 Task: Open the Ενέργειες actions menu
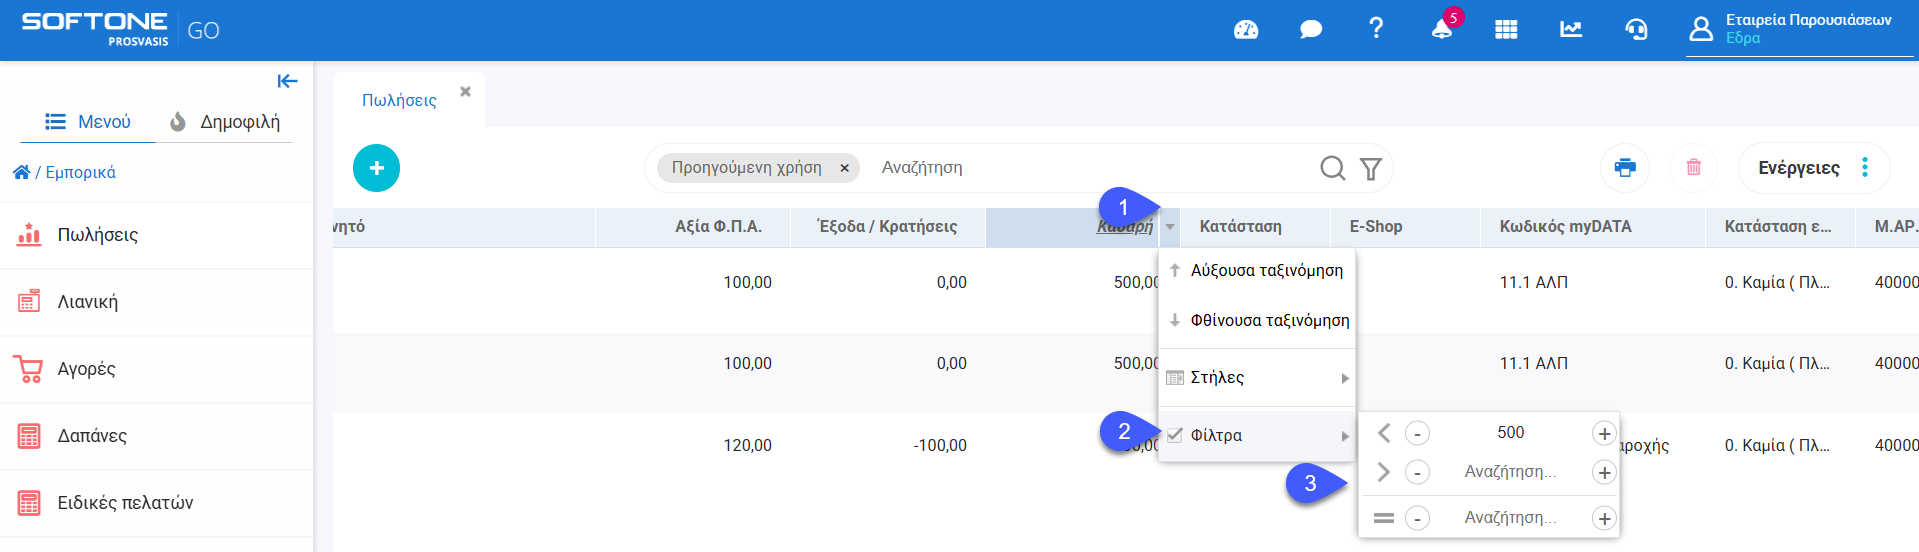pos(1813,168)
